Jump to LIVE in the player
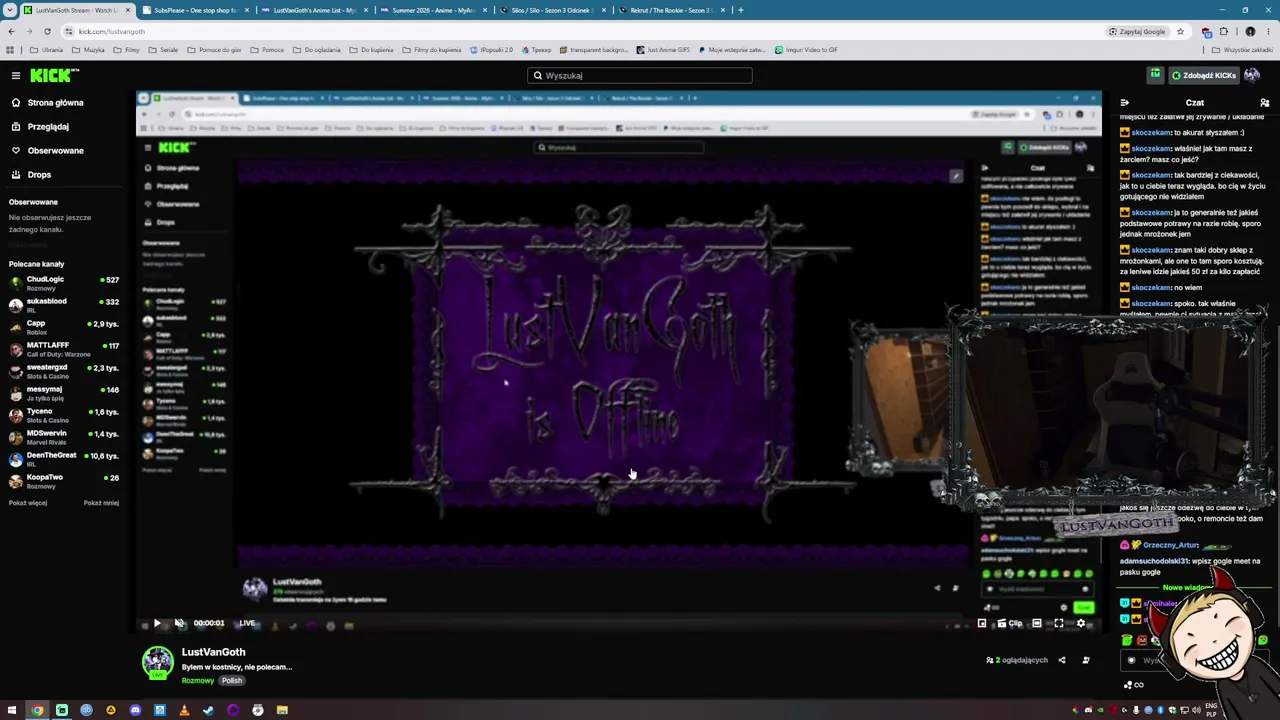Screen dimensions: 1280x720 point(247,623)
